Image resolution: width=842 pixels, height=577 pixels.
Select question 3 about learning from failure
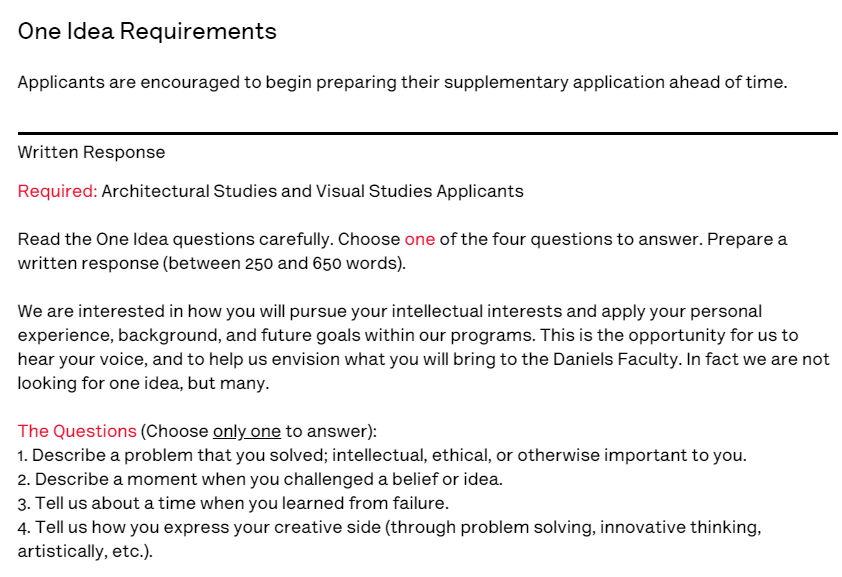[233, 503]
